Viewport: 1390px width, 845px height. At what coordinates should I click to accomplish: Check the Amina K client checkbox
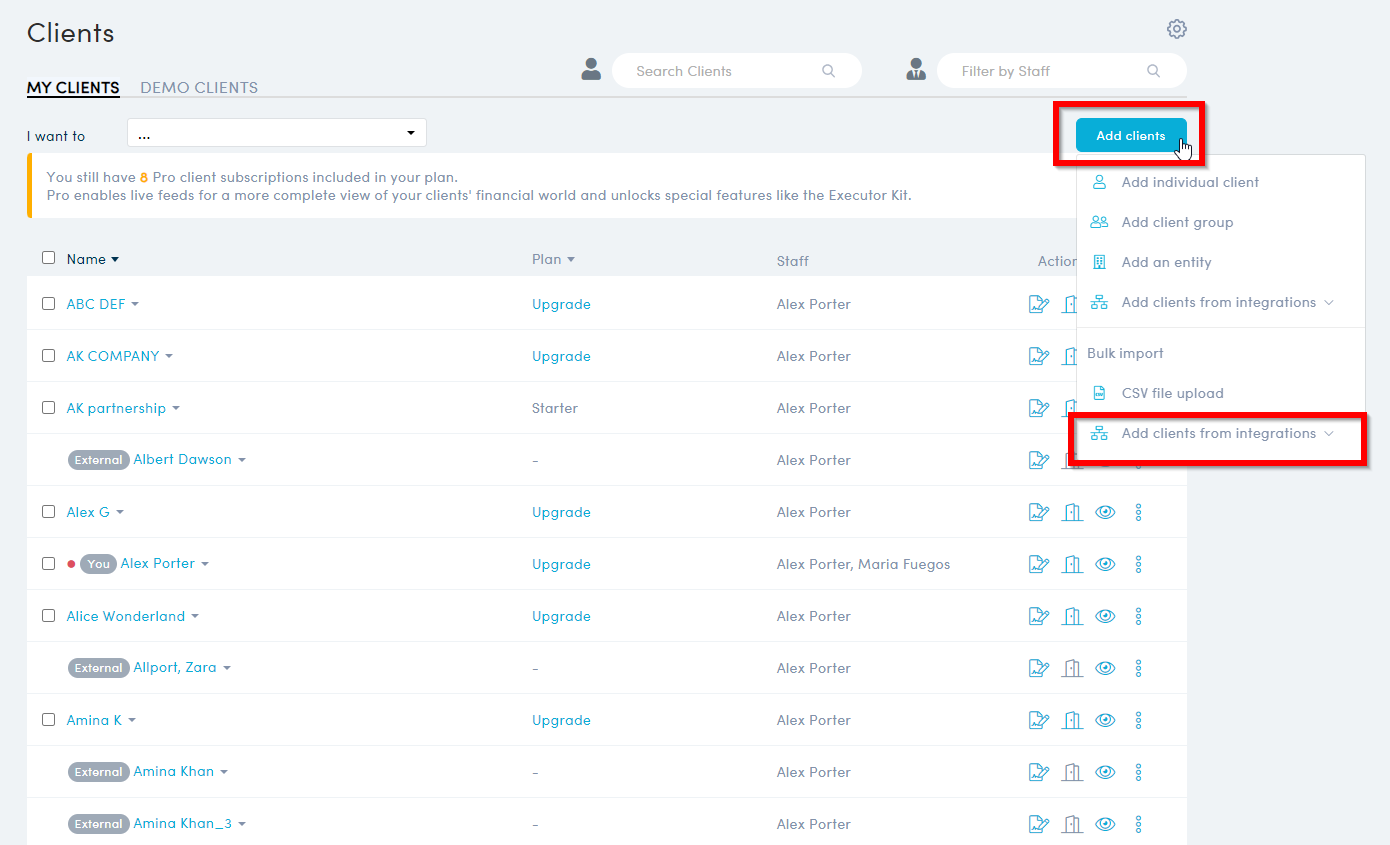(48, 719)
